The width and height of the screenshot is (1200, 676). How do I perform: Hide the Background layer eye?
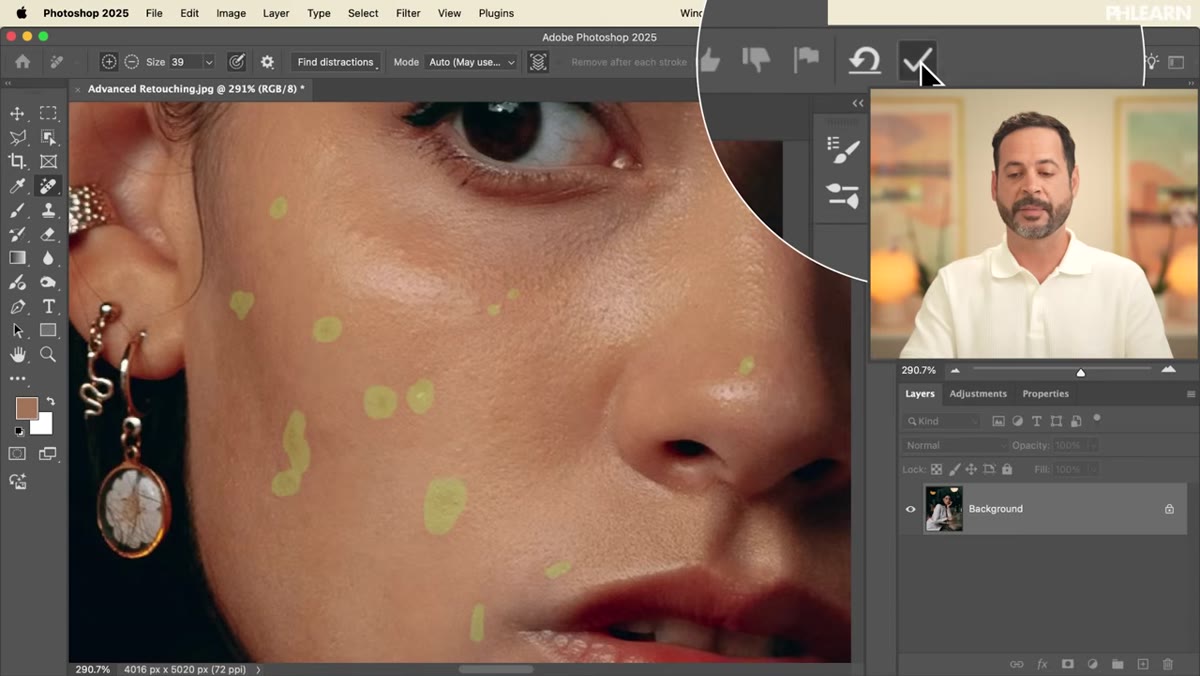tap(910, 509)
